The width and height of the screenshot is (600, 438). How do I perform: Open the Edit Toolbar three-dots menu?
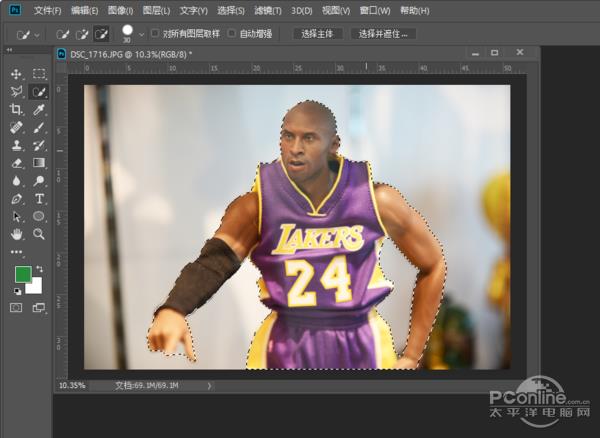tap(16, 252)
